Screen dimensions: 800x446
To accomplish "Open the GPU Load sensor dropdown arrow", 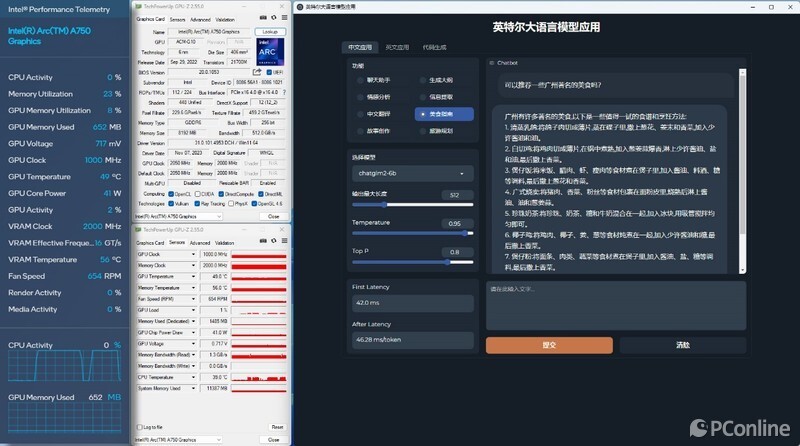I will pyautogui.click(x=193, y=310).
